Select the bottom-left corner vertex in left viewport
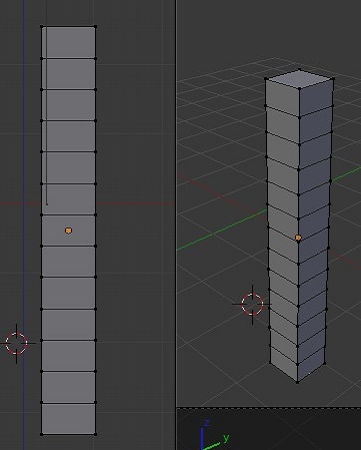 click(41, 434)
